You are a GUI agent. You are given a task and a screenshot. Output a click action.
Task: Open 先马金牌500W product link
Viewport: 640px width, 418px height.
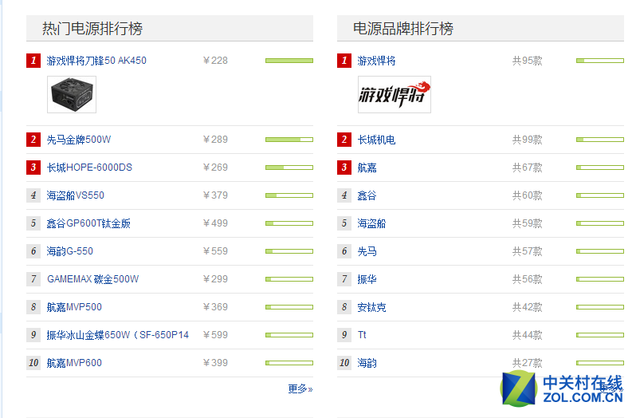(79, 140)
